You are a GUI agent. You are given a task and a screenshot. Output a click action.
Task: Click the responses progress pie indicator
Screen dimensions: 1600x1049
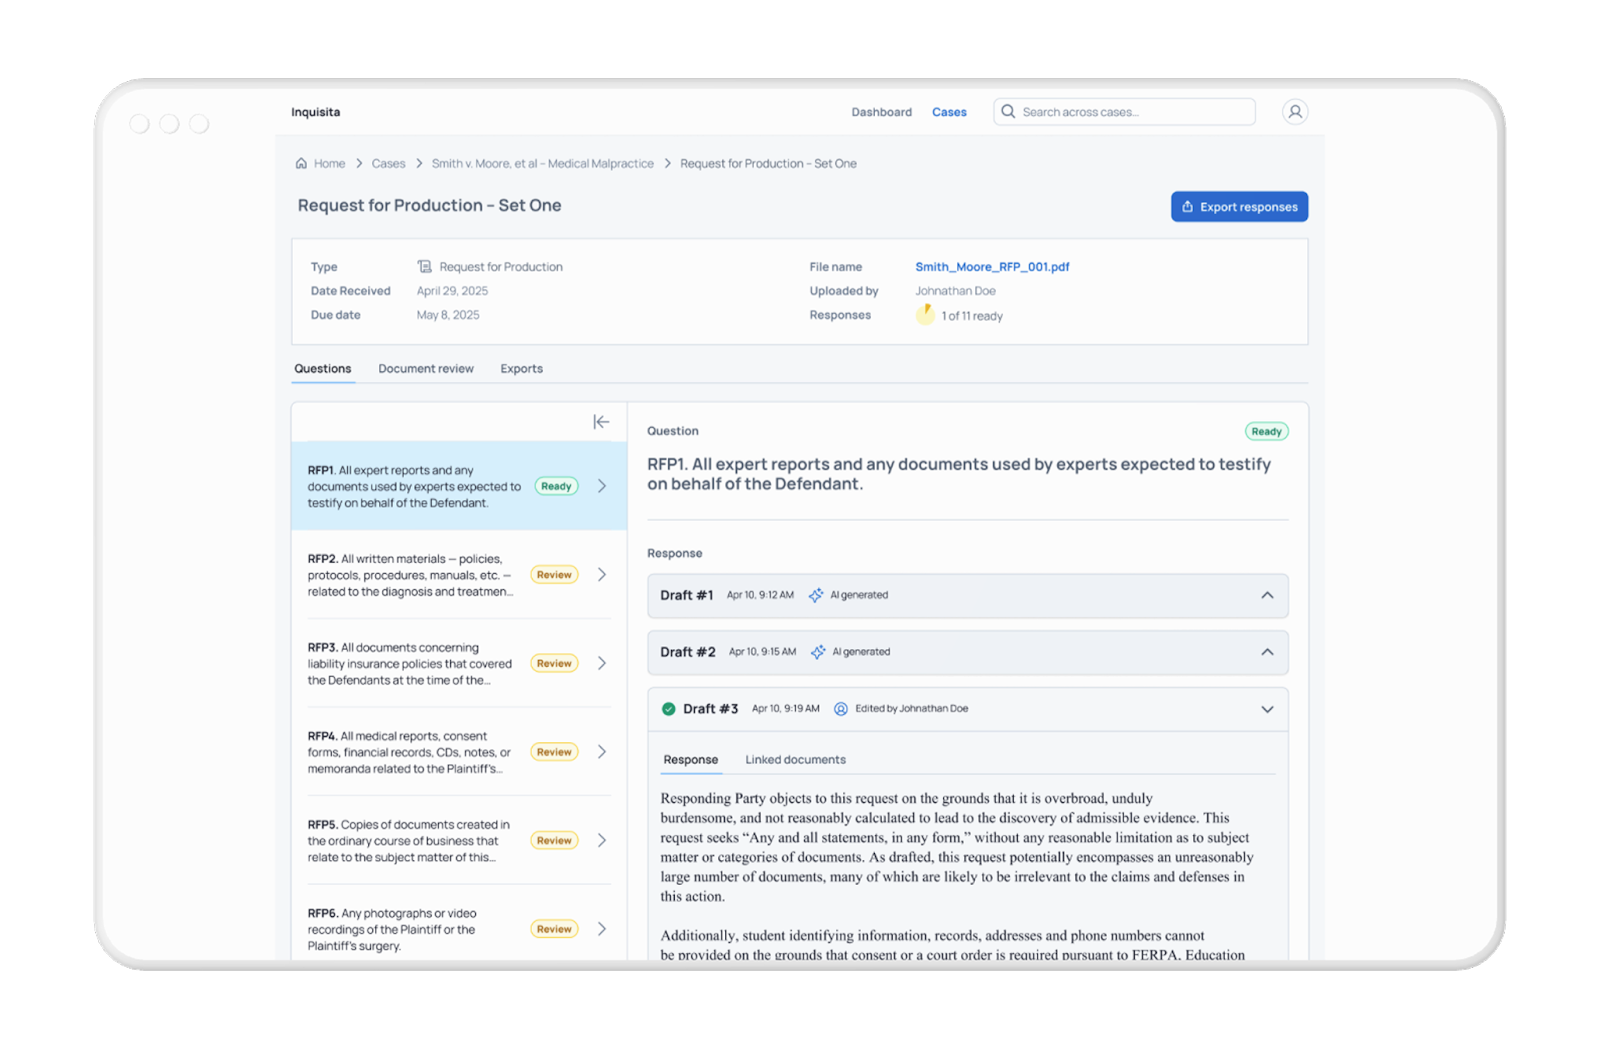click(x=925, y=315)
